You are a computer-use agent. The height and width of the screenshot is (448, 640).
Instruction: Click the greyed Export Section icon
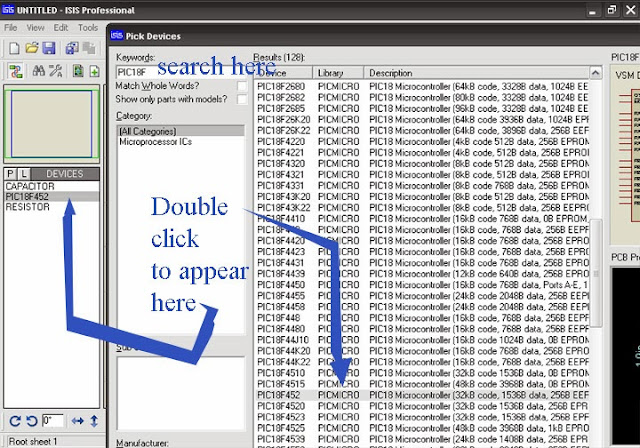[x=89, y=48]
